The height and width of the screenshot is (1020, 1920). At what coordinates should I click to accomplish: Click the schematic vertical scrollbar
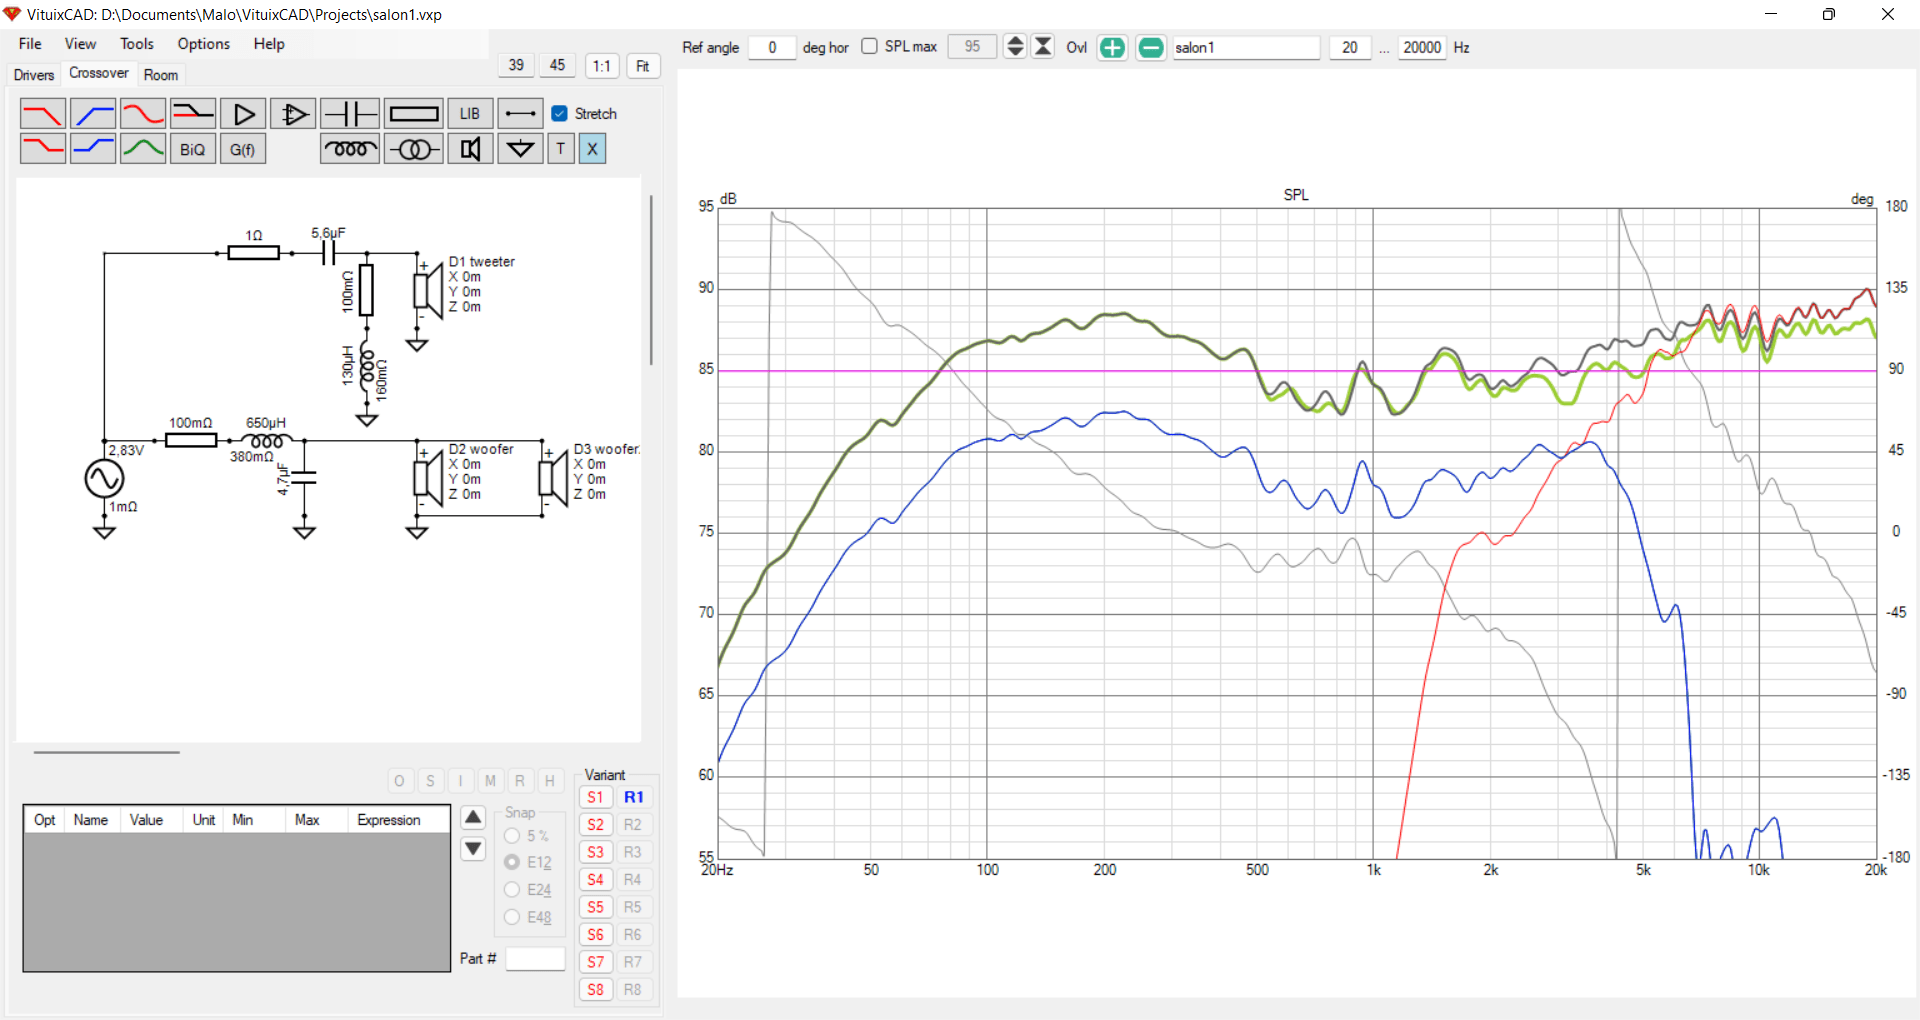pos(651,280)
